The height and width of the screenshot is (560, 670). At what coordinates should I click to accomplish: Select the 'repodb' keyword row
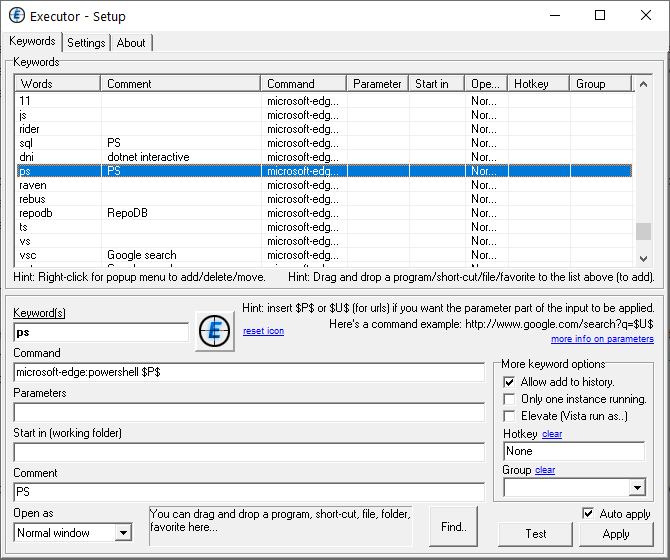click(324, 213)
